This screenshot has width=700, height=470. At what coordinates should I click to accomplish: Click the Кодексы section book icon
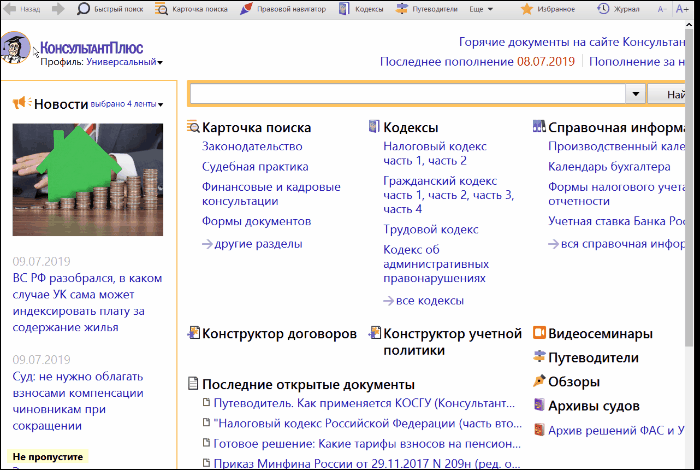374,127
